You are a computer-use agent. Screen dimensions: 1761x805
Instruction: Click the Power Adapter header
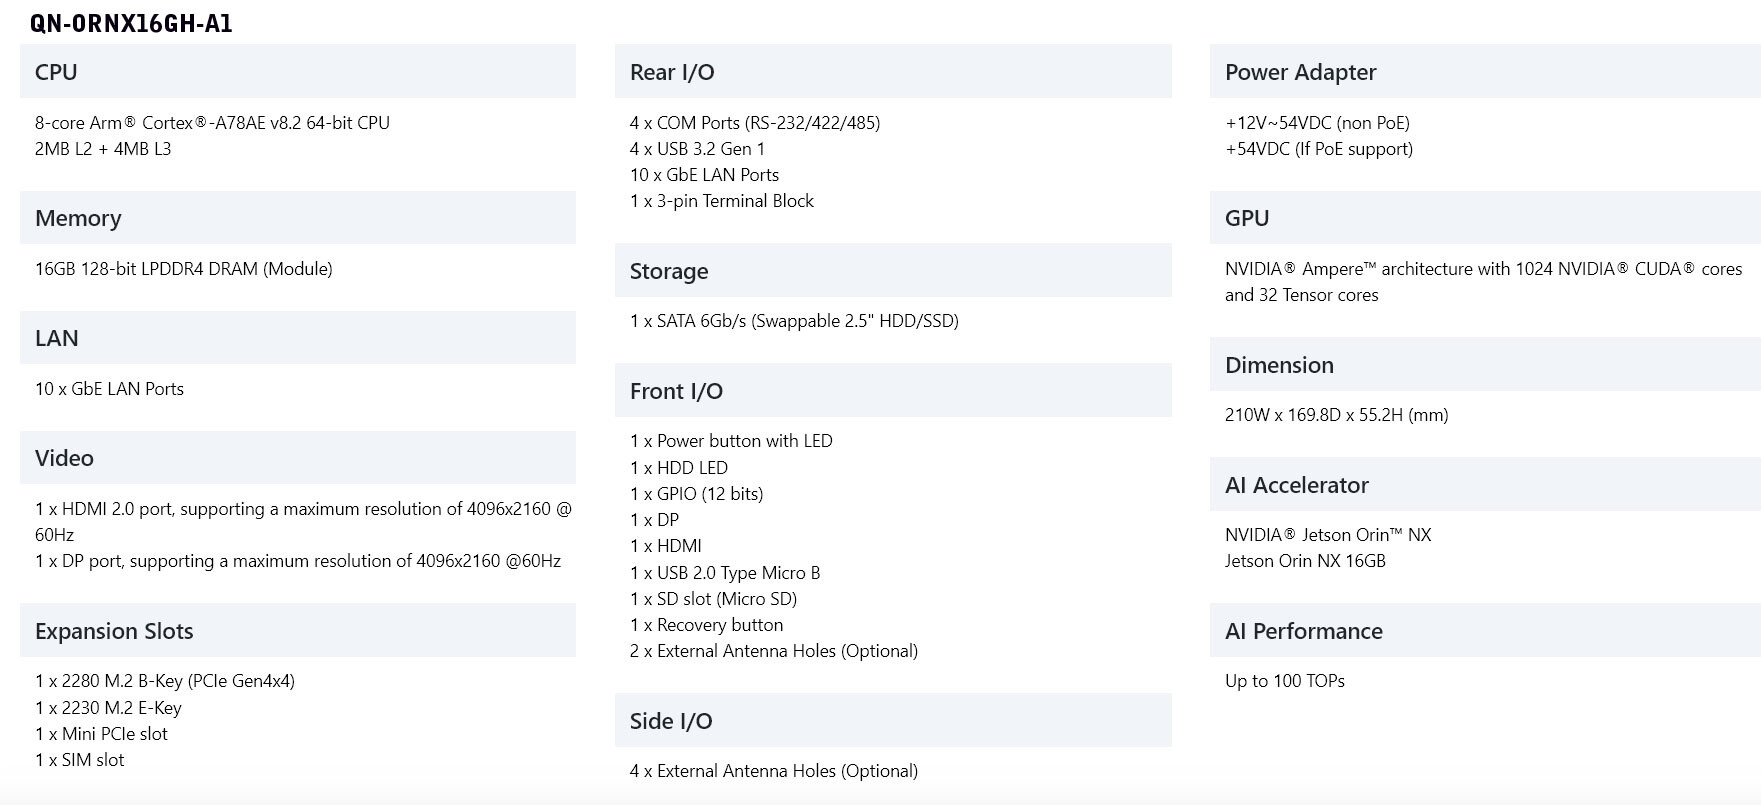click(1485, 71)
